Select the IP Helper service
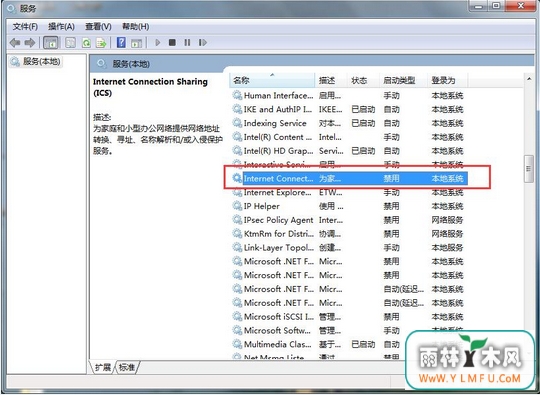 [x=349, y=206]
